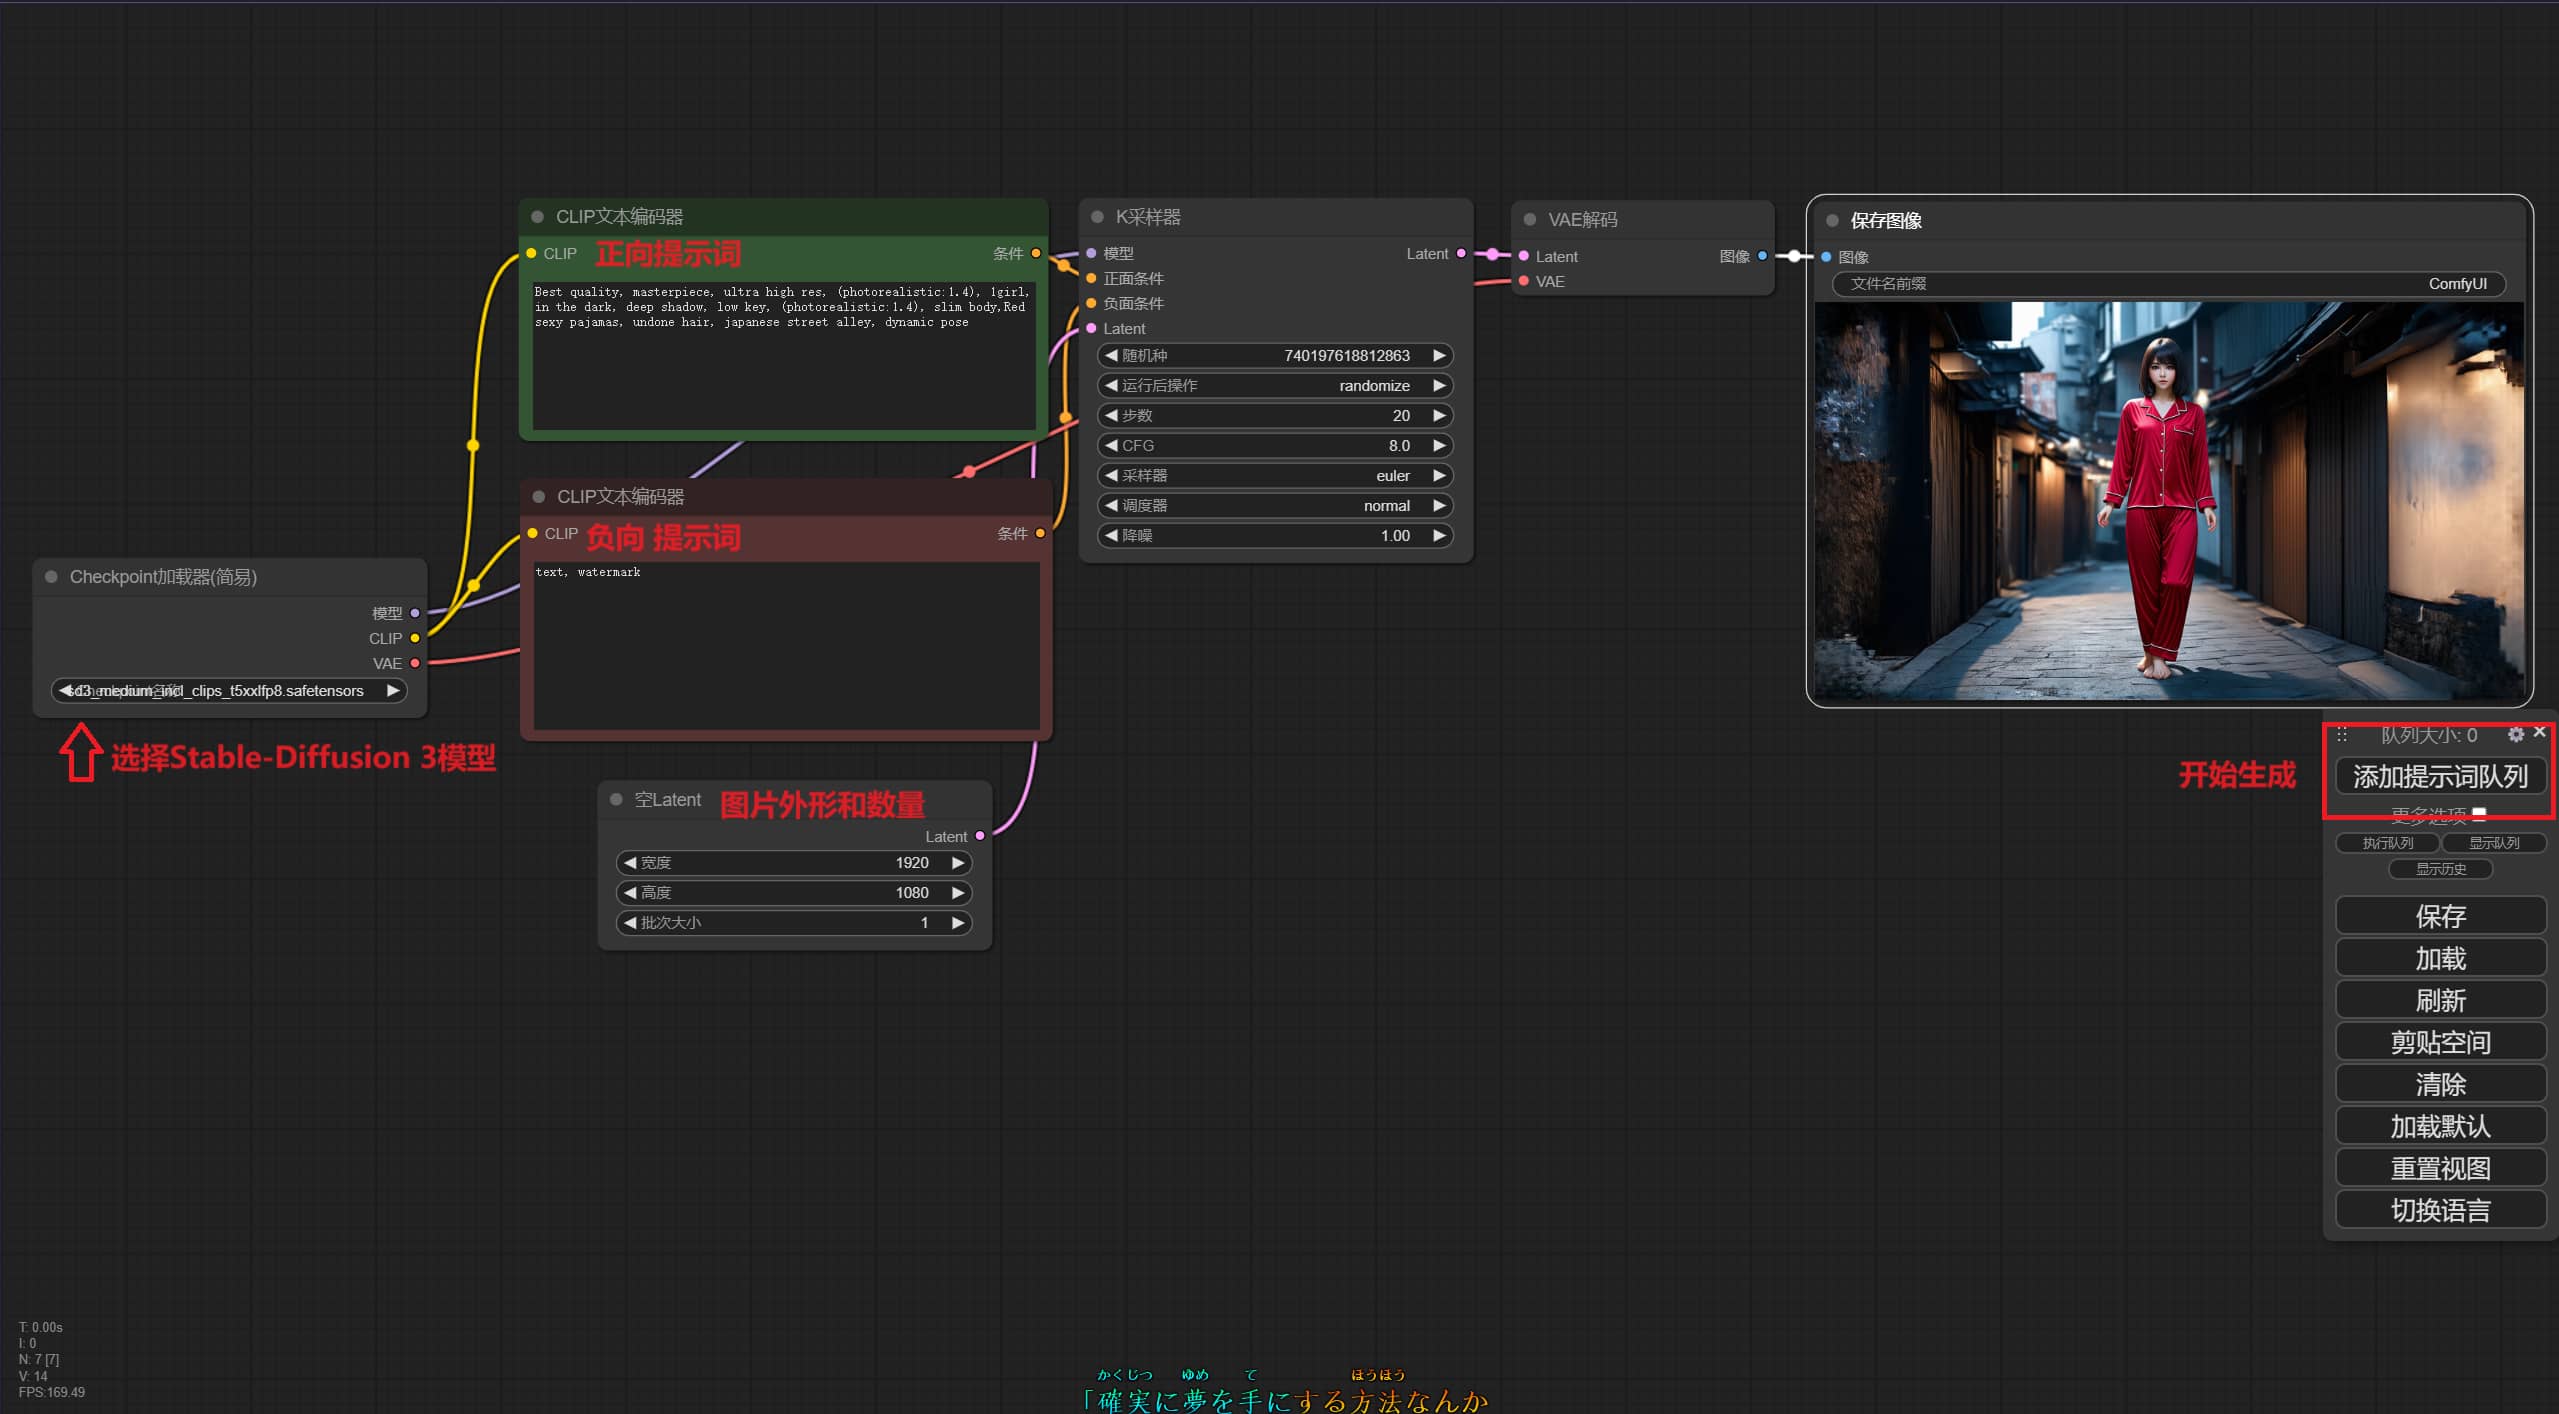Click K采样器 Latent output connector dot
Image resolution: width=2559 pixels, height=1414 pixels.
[x=1461, y=254]
